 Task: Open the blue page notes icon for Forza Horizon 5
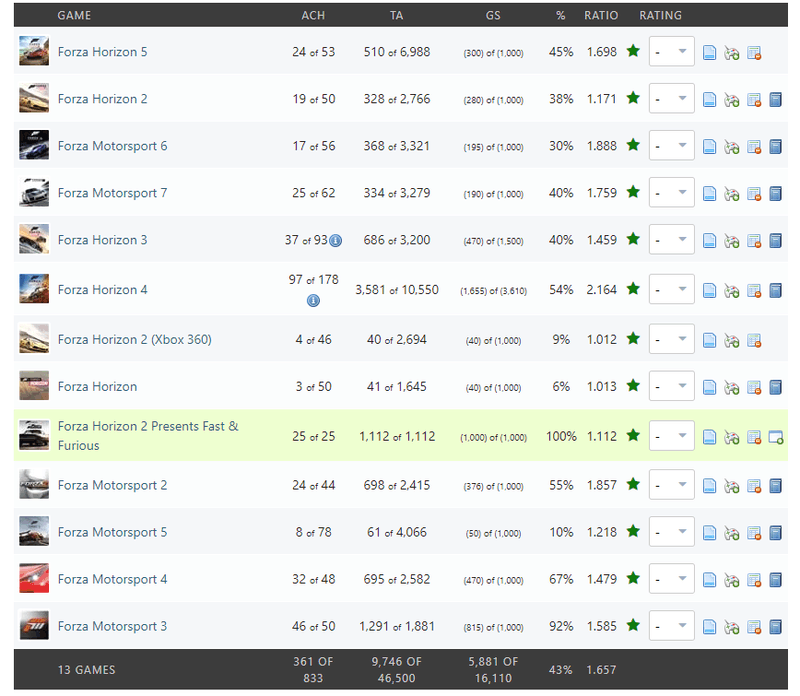coord(709,53)
